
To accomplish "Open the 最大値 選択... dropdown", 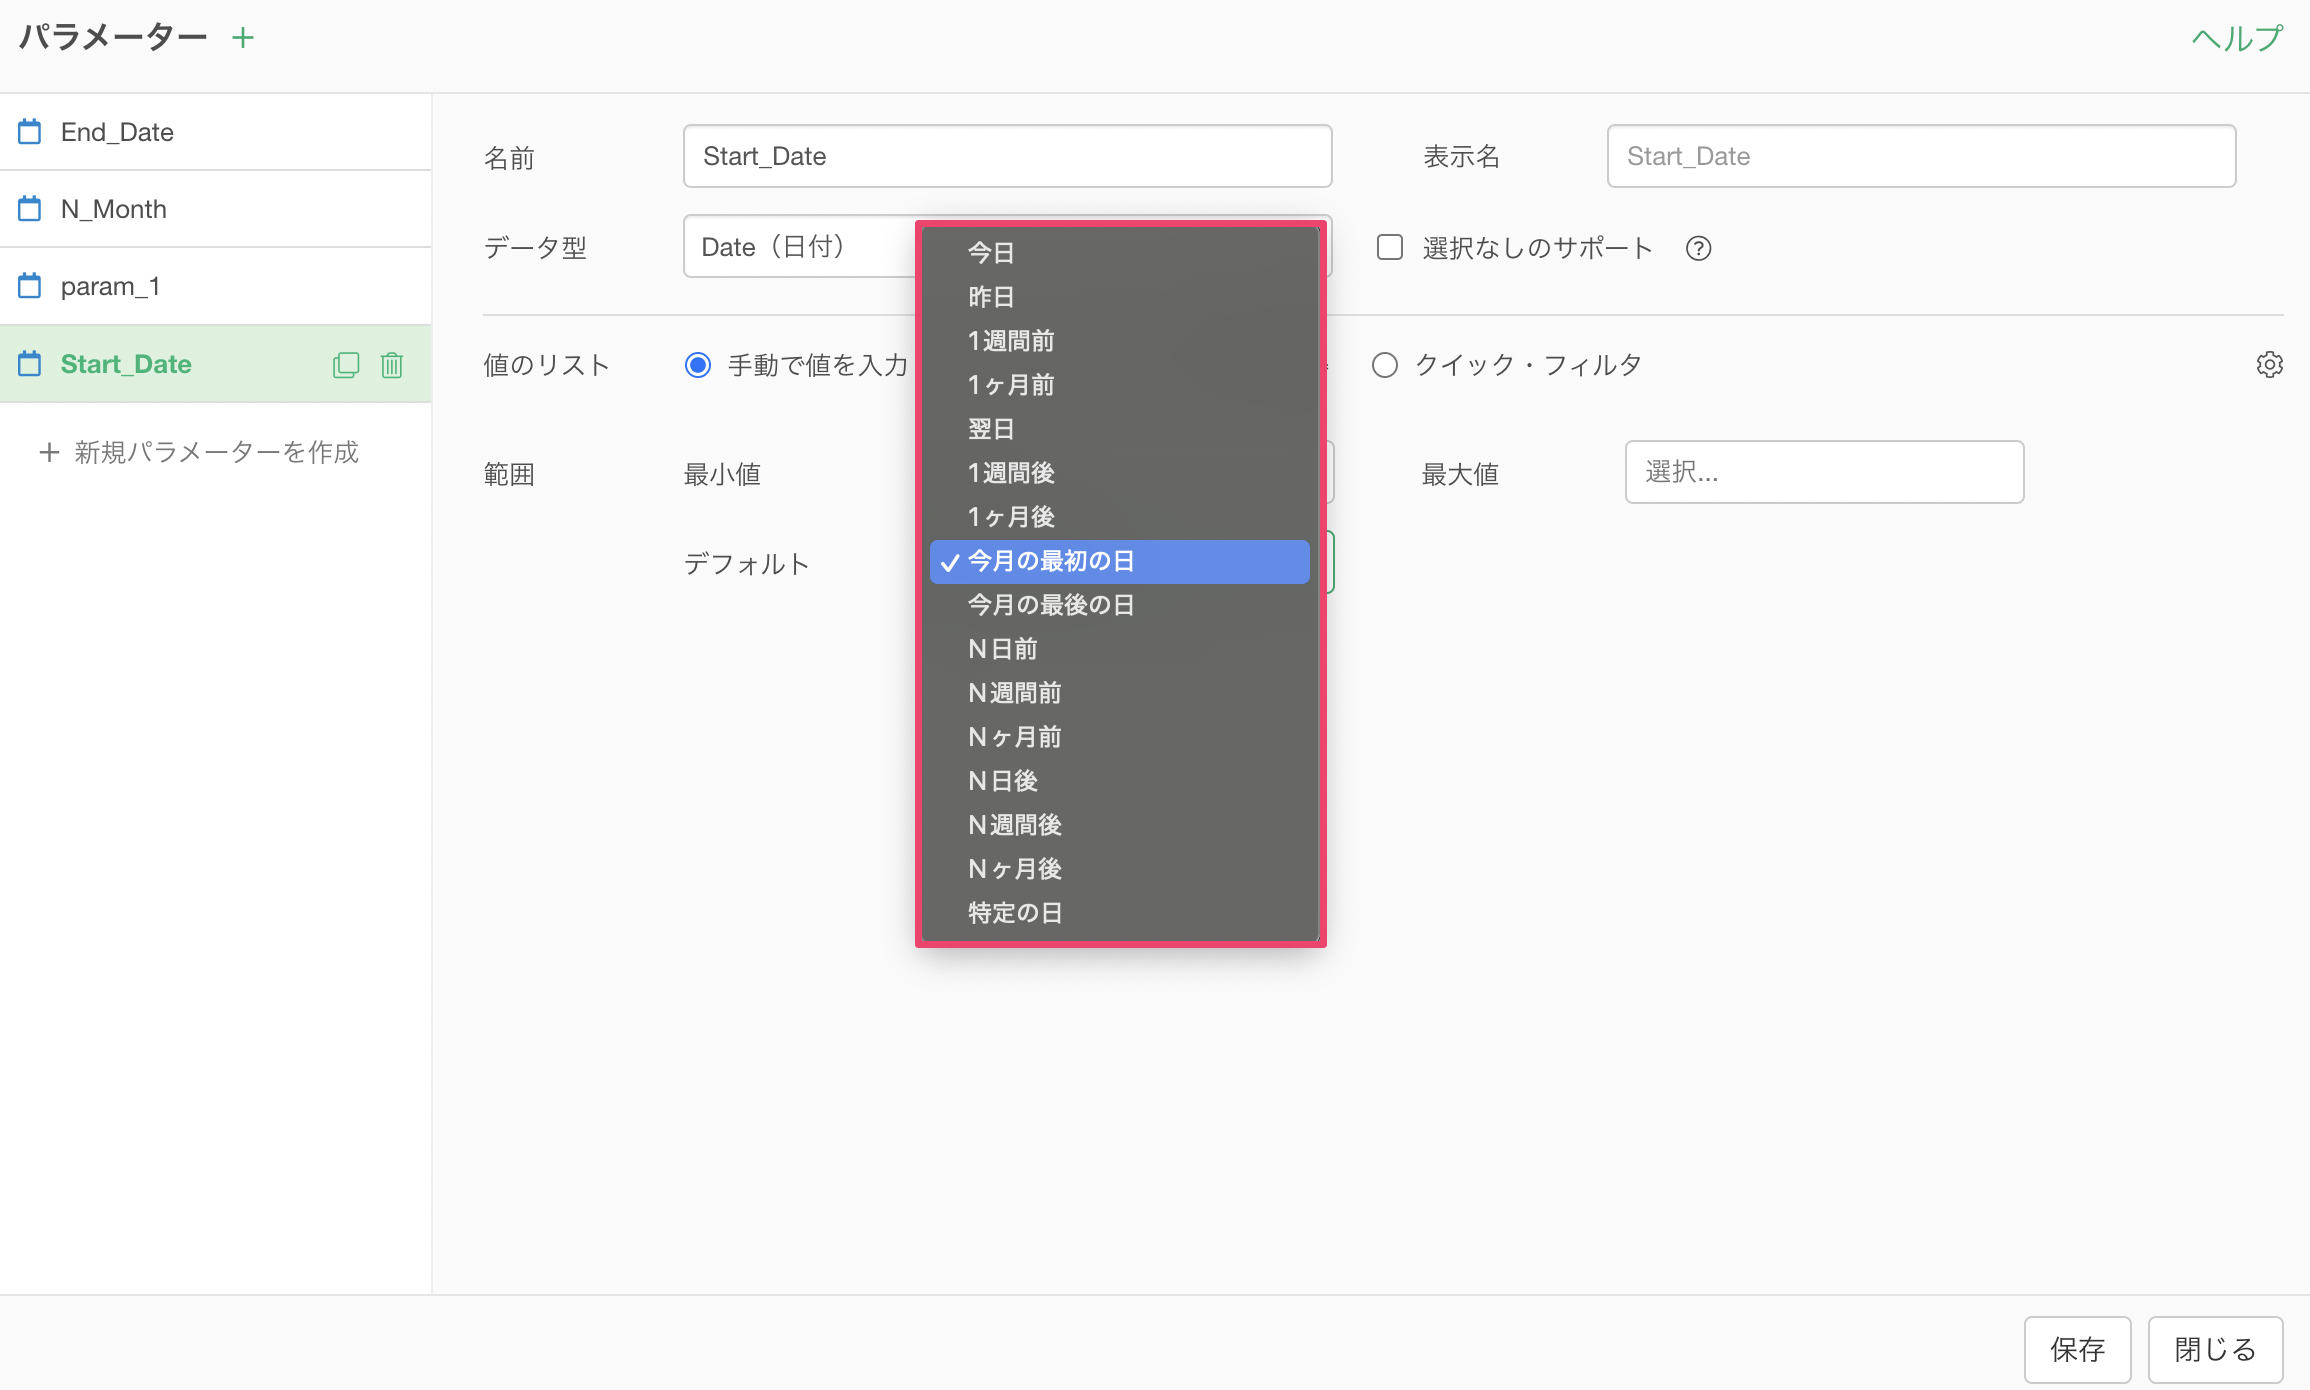I will (x=1824, y=472).
